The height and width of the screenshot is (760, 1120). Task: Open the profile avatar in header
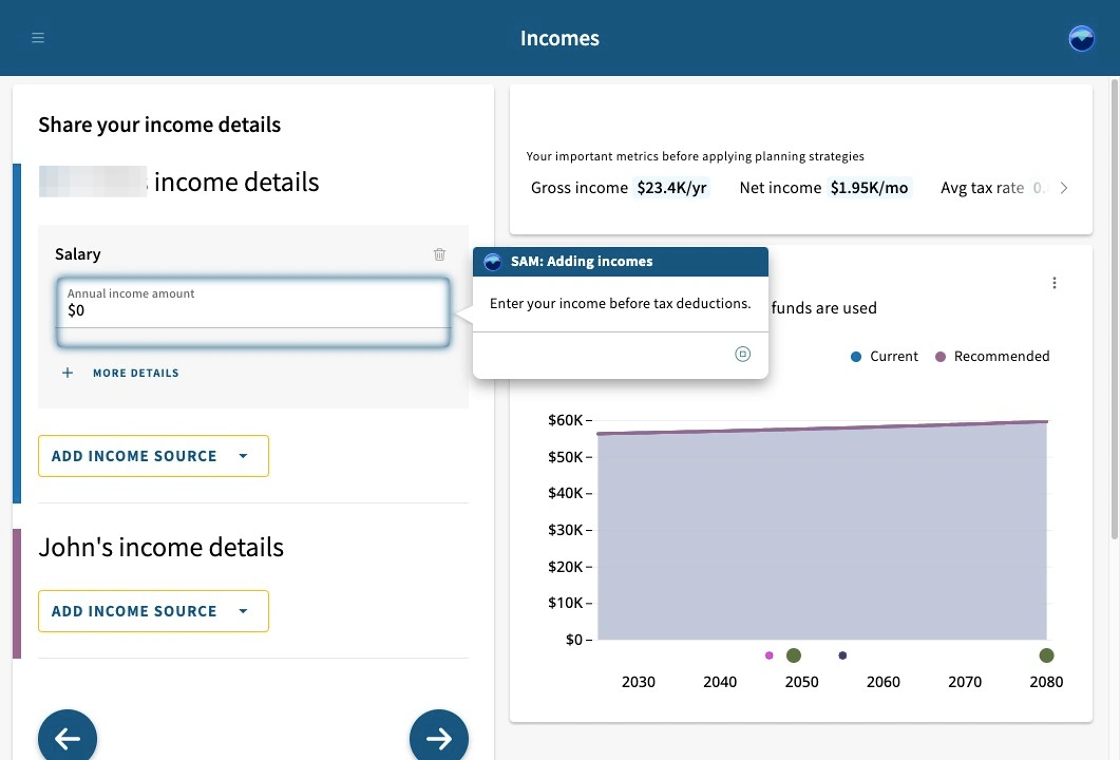point(1081,38)
